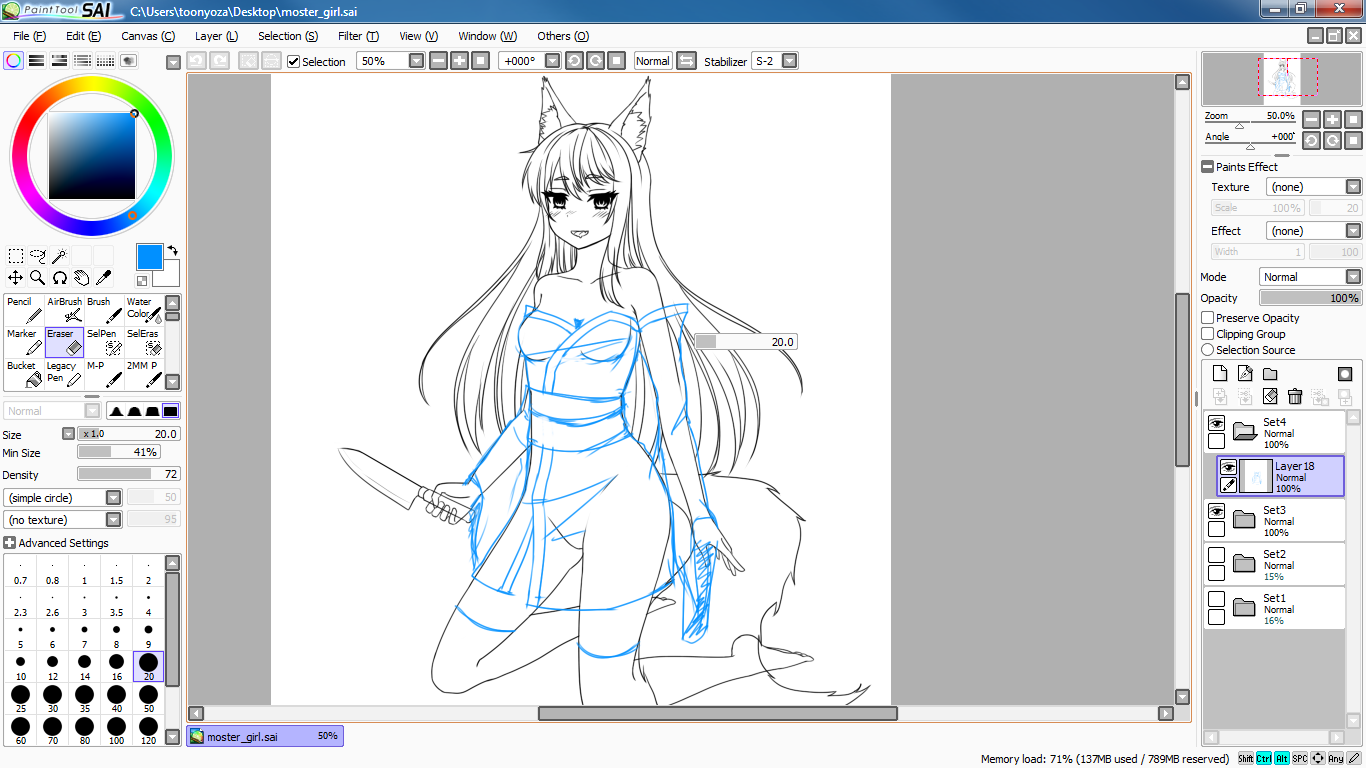Screen dimensions: 1366x768
Task: Adjust the layer Opacity slider
Action: [1310, 298]
